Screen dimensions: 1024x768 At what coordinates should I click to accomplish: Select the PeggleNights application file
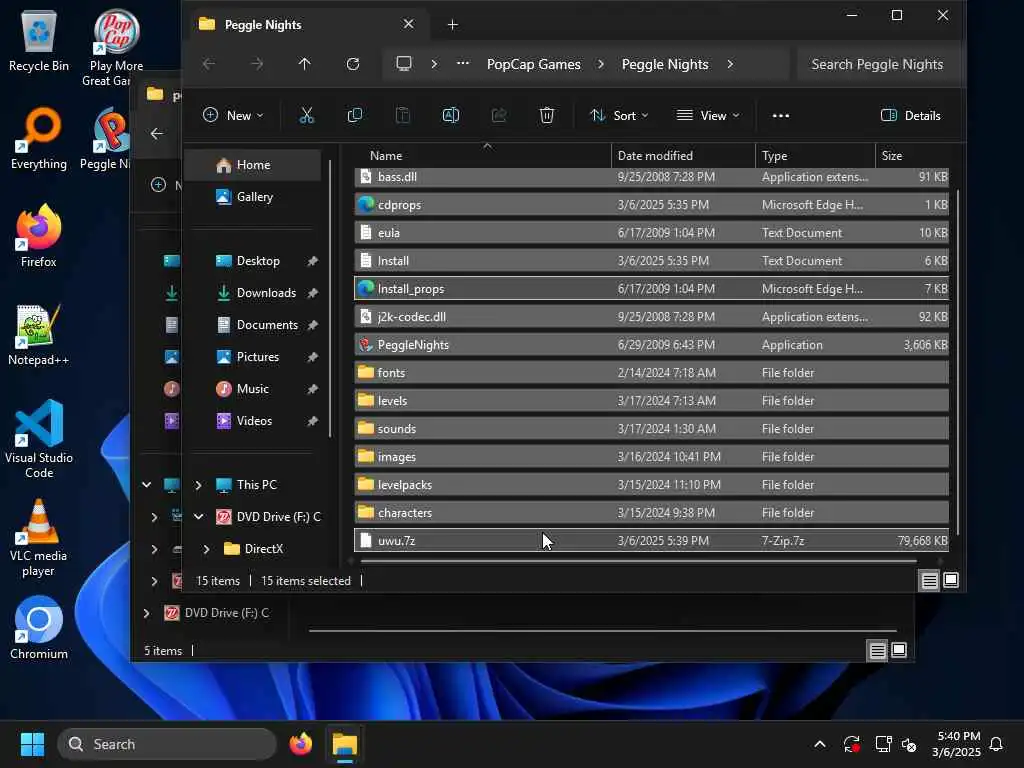click(652, 345)
